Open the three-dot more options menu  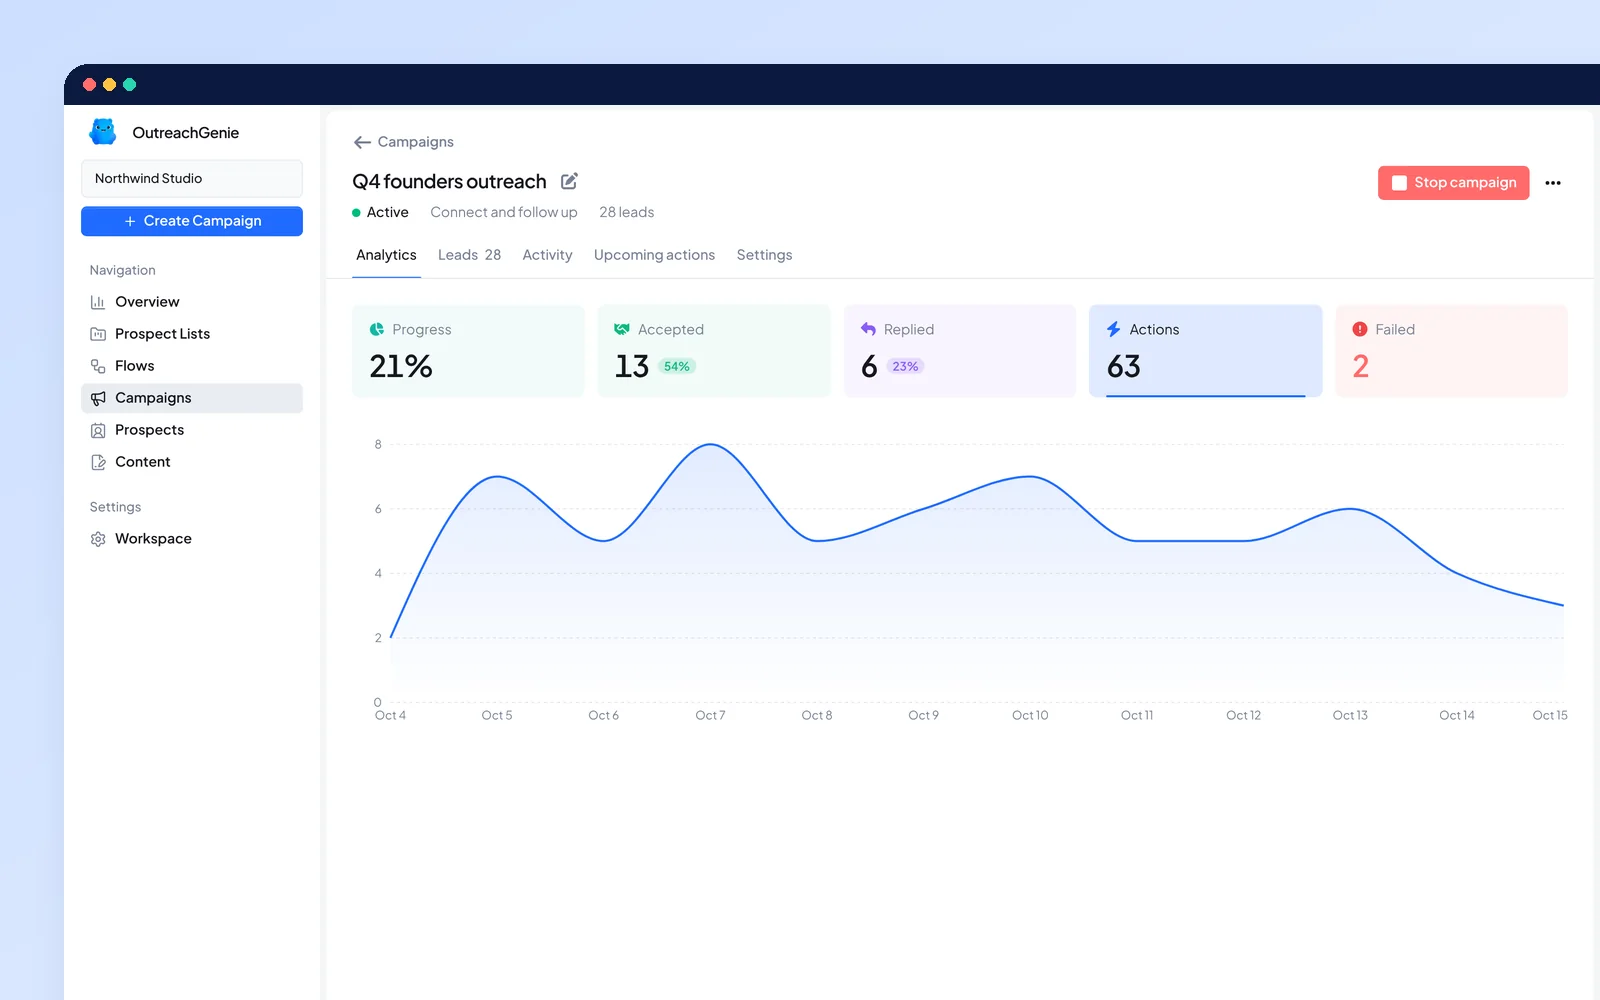coord(1553,183)
